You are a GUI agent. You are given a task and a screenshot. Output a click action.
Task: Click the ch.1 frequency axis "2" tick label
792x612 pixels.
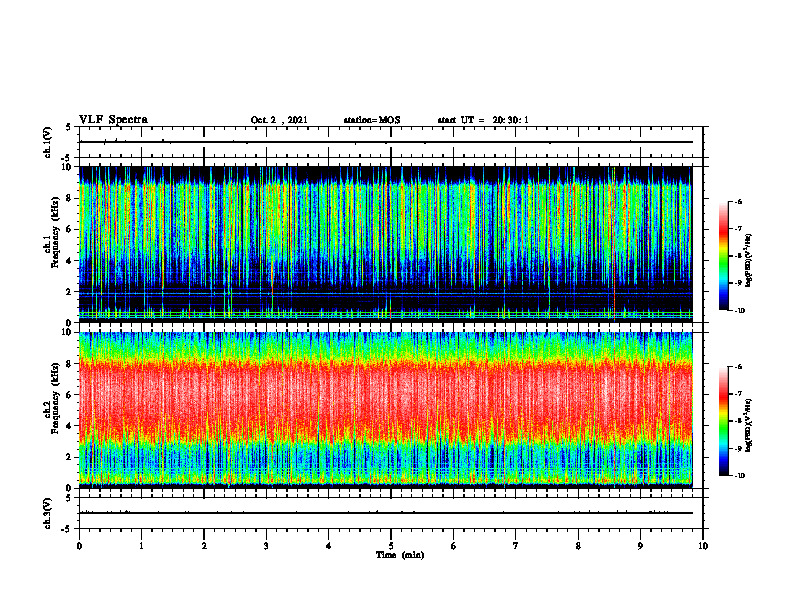pos(70,292)
